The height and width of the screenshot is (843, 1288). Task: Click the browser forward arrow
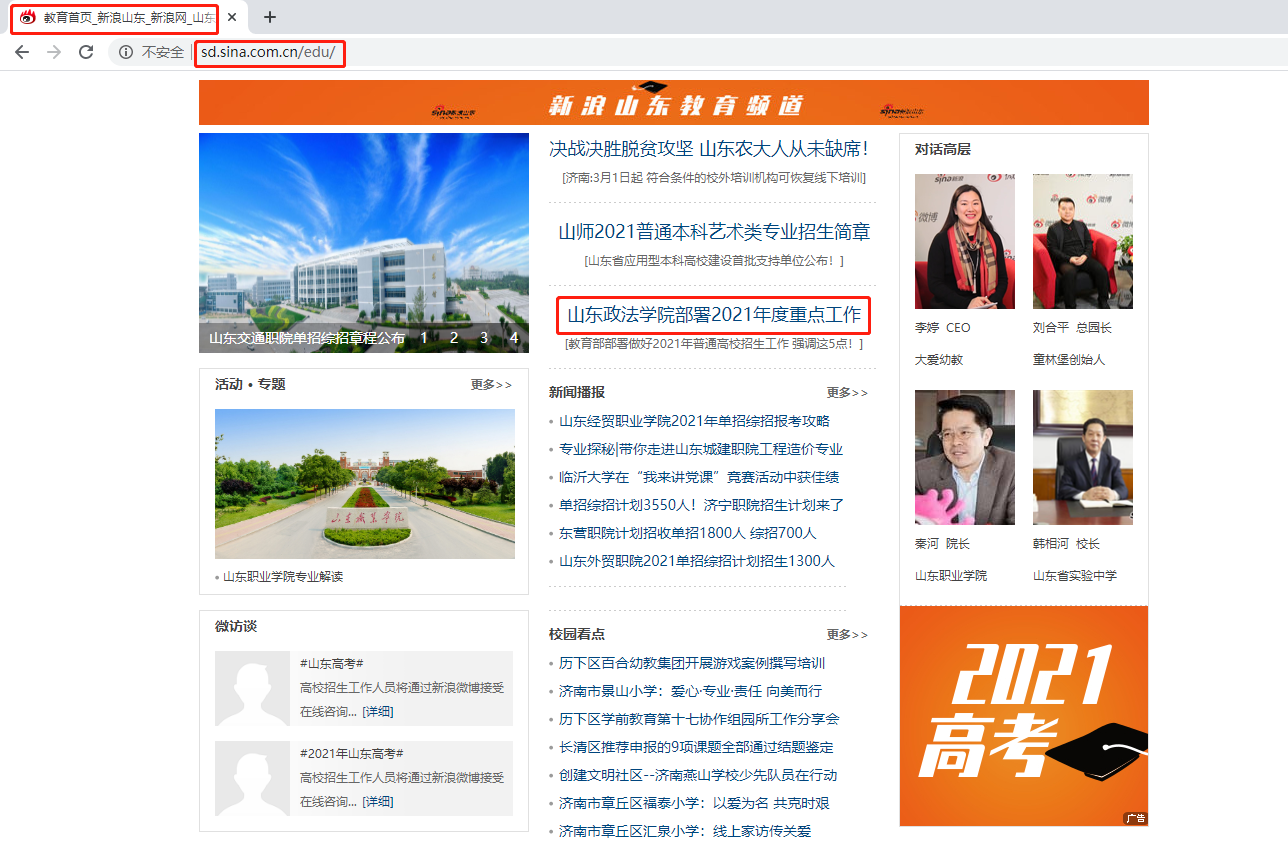[x=54, y=52]
